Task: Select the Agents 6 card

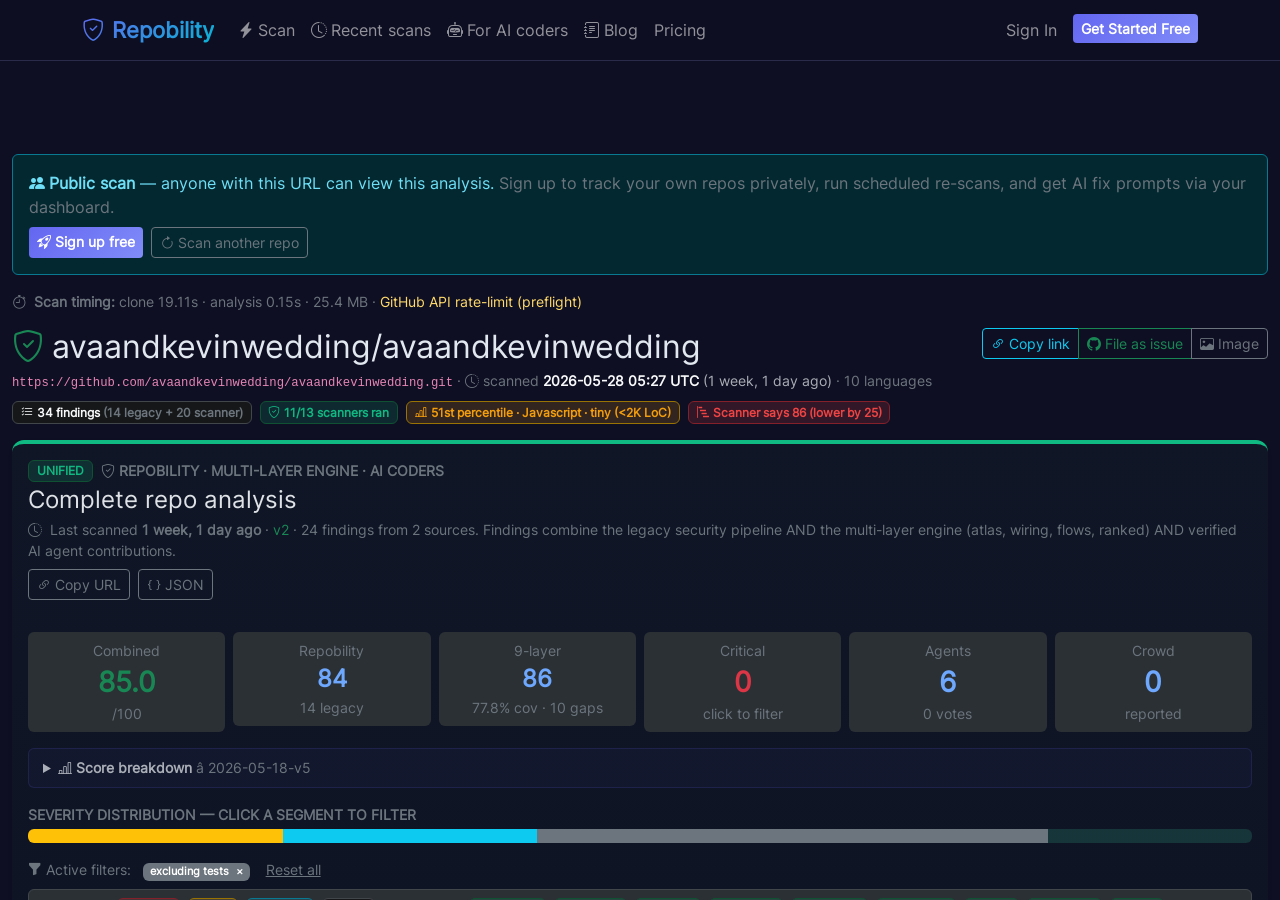Action: click(x=948, y=682)
